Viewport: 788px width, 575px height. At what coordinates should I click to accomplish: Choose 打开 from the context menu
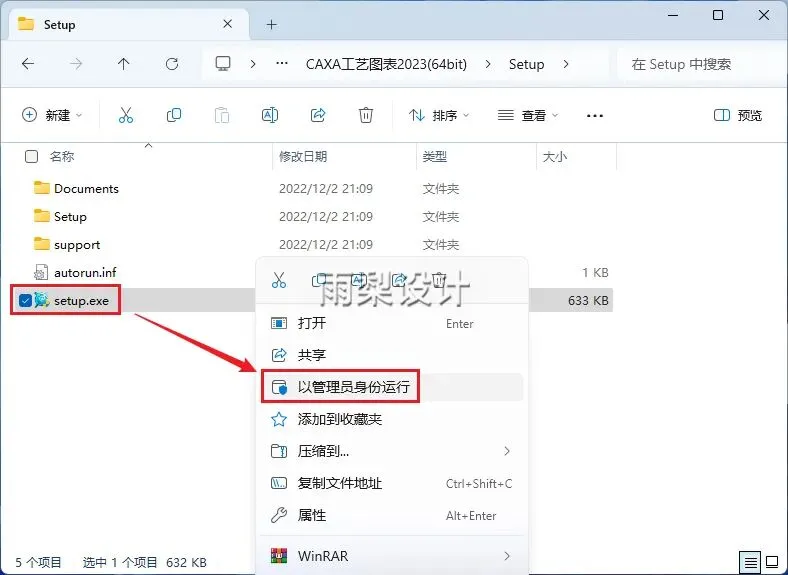tap(392, 323)
